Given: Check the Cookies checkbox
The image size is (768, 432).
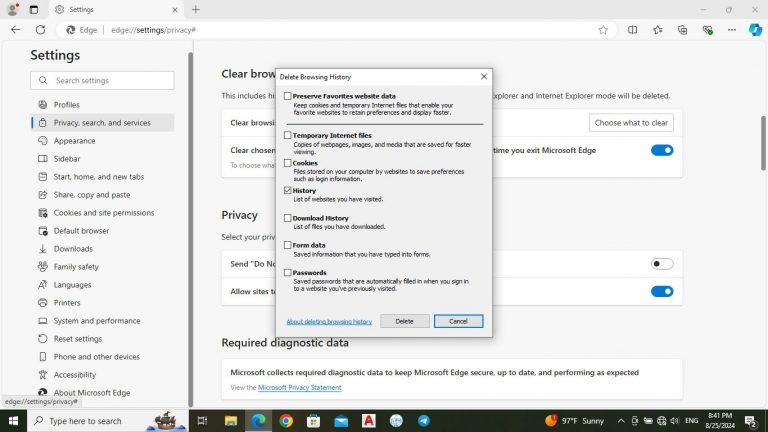Looking at the screenshot, I should tap(288, 163).
